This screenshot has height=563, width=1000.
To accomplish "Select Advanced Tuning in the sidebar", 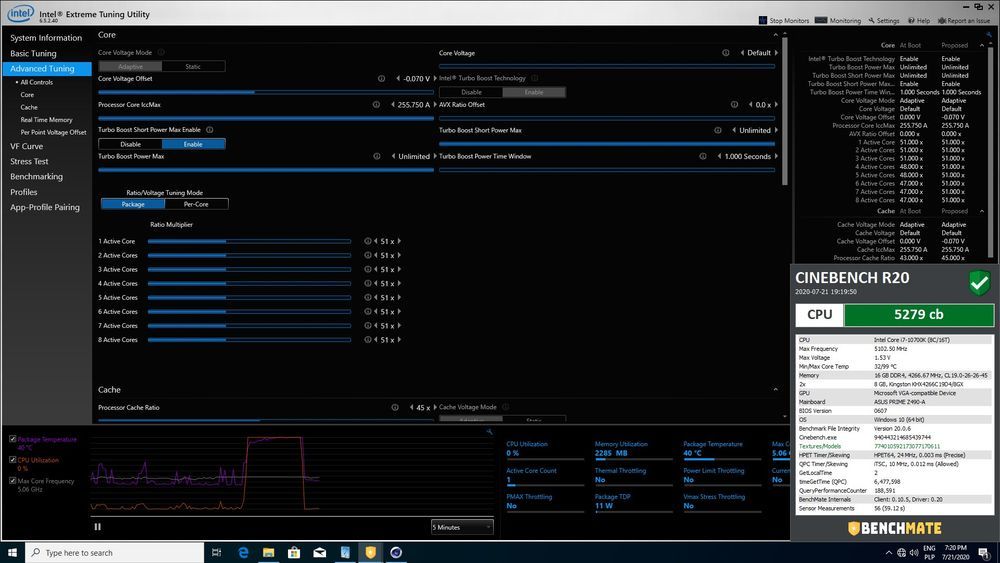I will [47, 68].
